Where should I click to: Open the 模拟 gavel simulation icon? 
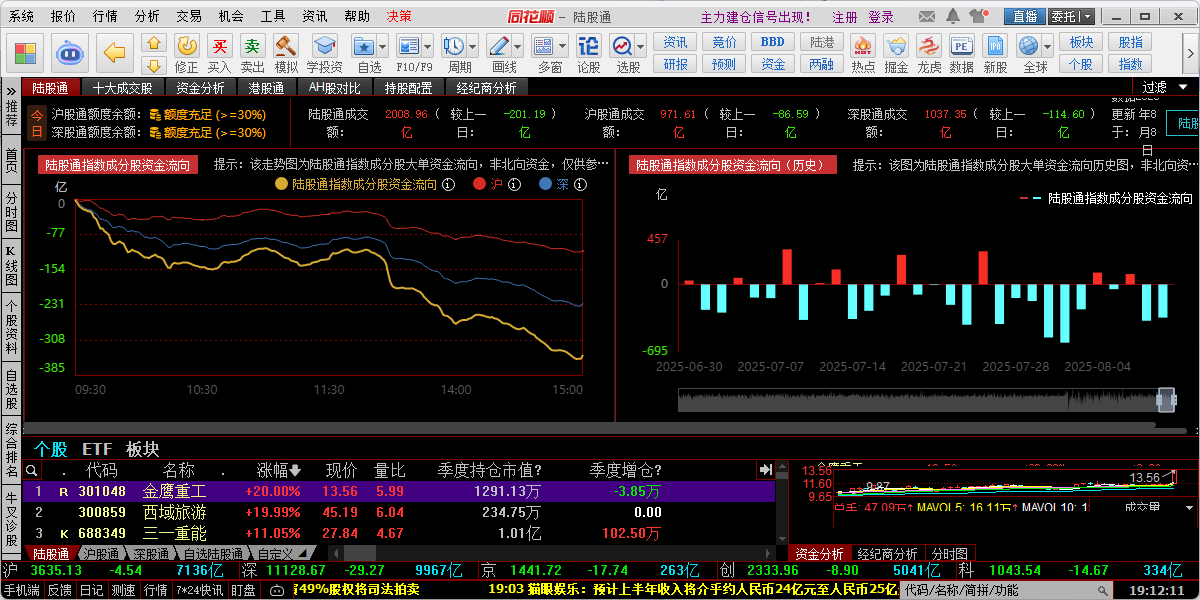pyautogui.click(x=286, y=47)
